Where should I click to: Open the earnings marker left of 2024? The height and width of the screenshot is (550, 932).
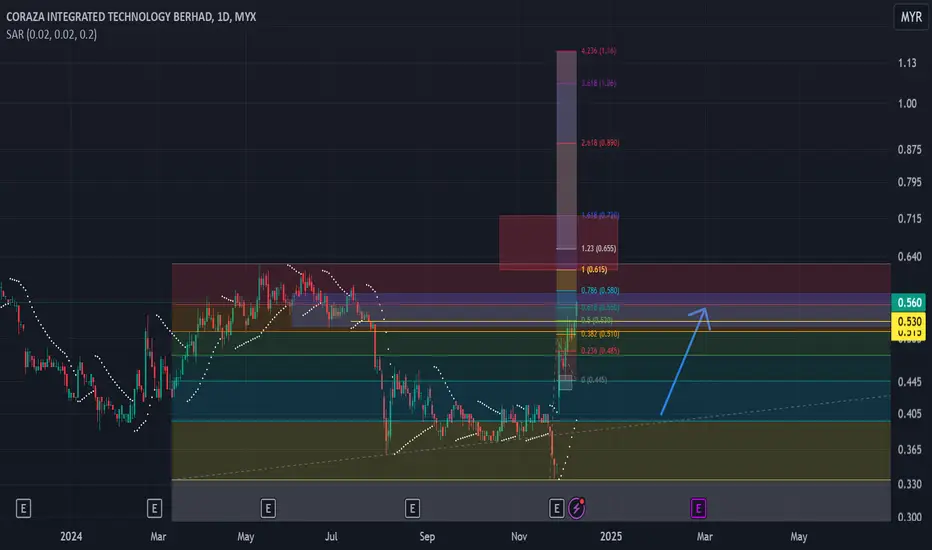(23, 508)
